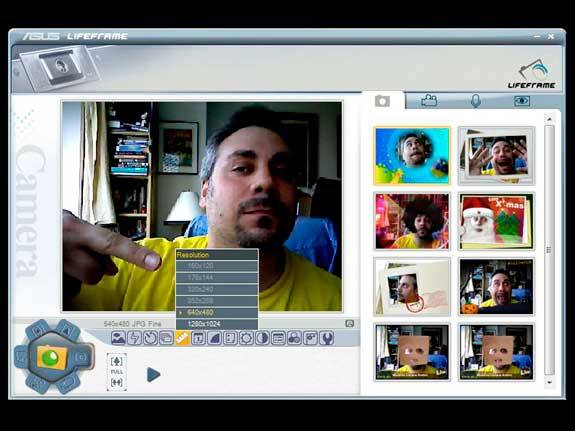Image resolution: width=575 pixels, height=431 pixels.
Task: Click the half-circle contrast icon
Action: [262, 338]
